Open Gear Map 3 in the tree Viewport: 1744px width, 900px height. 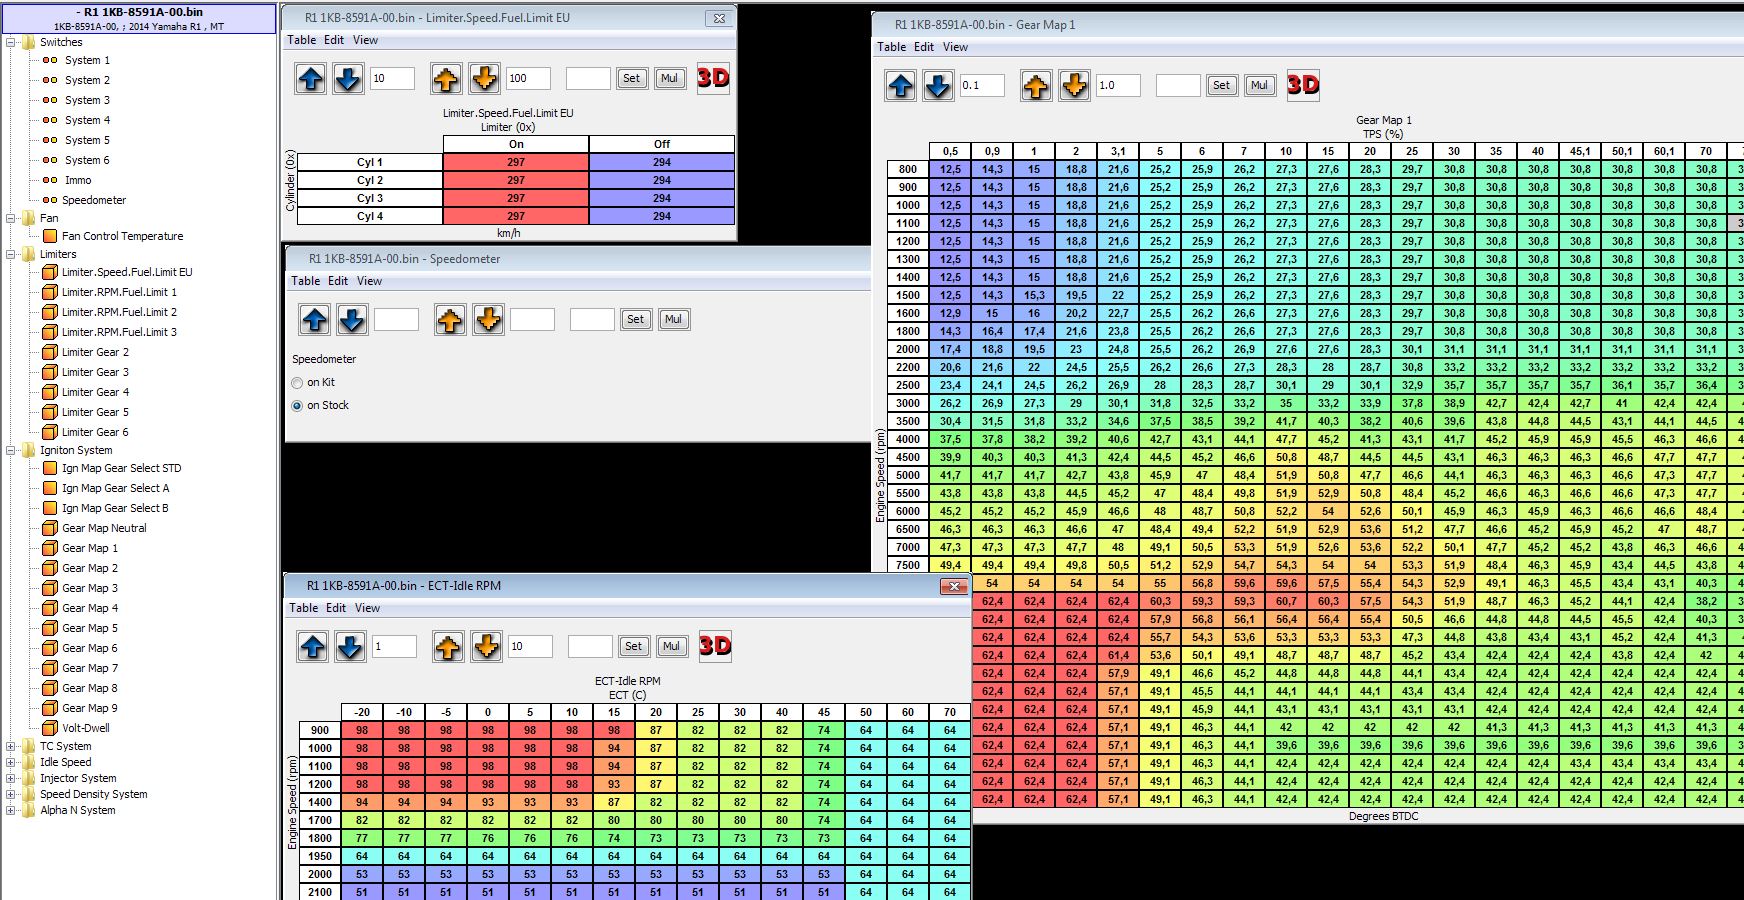pos(89,588)
